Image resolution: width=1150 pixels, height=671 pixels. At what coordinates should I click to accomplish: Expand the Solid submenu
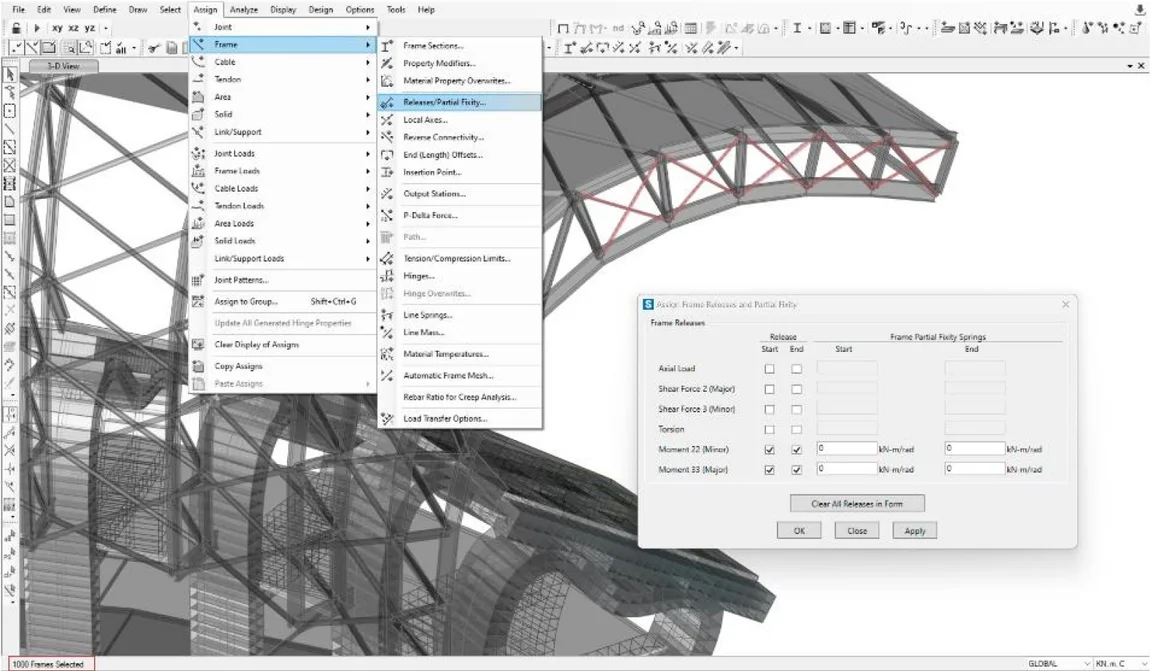(x=283, y=114)
